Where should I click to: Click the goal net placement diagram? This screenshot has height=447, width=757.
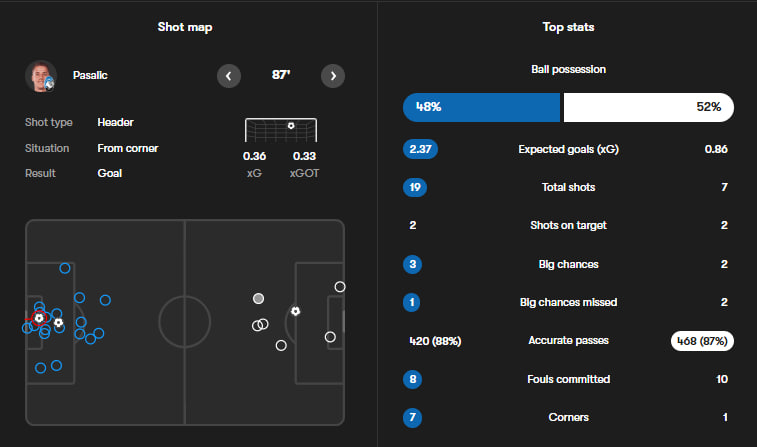pyautogui.click(x=281, y=131)
